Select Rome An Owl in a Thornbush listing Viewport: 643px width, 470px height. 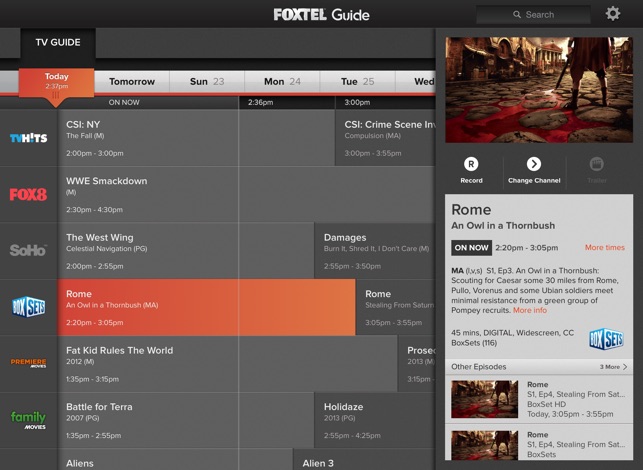(x=206, y=307)
